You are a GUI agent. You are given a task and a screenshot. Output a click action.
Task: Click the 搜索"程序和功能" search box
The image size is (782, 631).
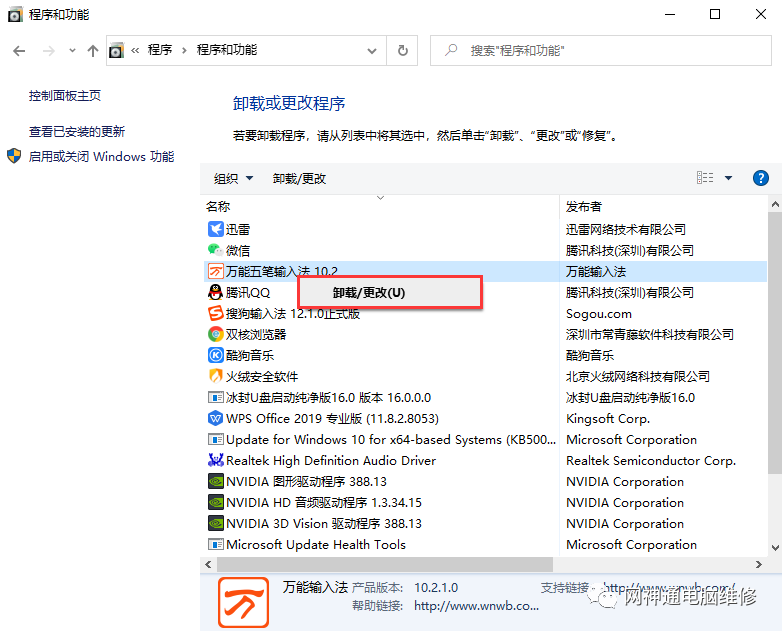point(601,50)
